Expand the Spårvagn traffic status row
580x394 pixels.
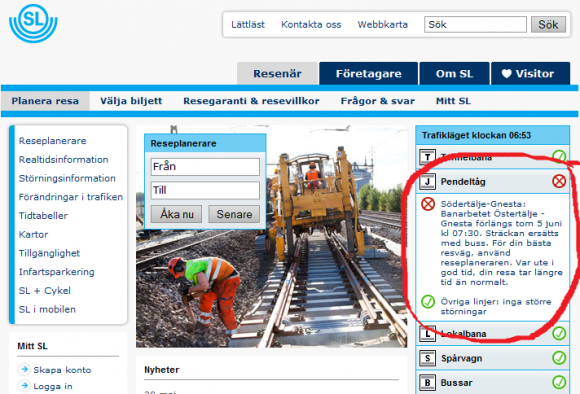(493, 358)
